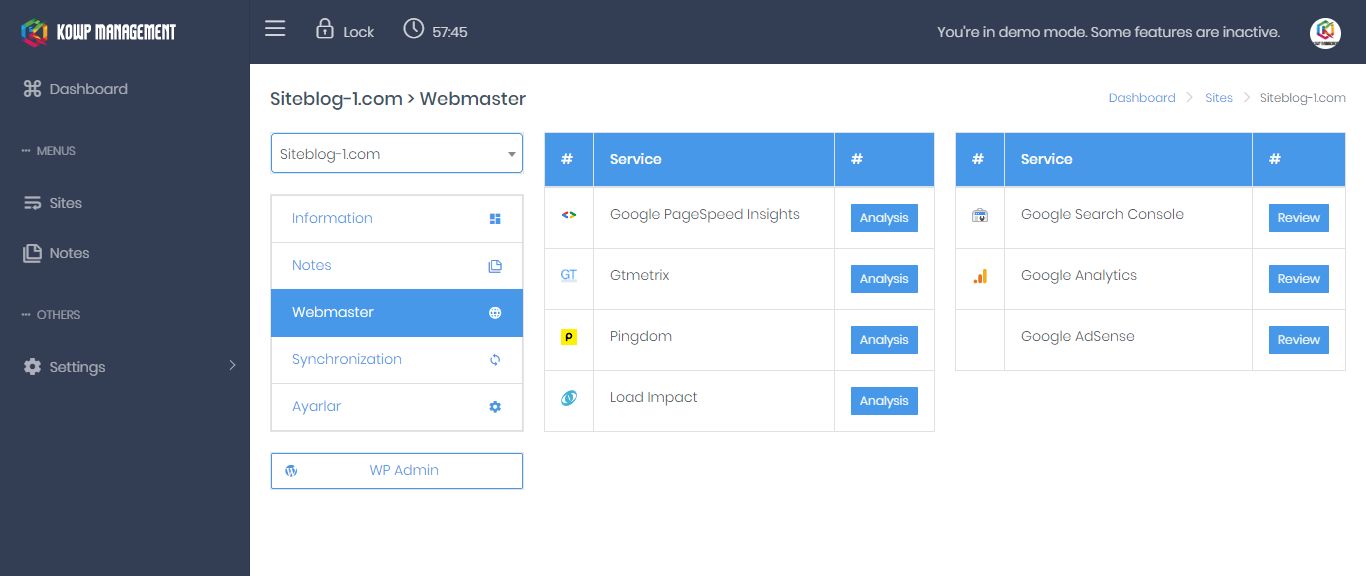Run Analysis for Gtmetrix
This screenshot has width=1366, height=576.
coord(884,279)
